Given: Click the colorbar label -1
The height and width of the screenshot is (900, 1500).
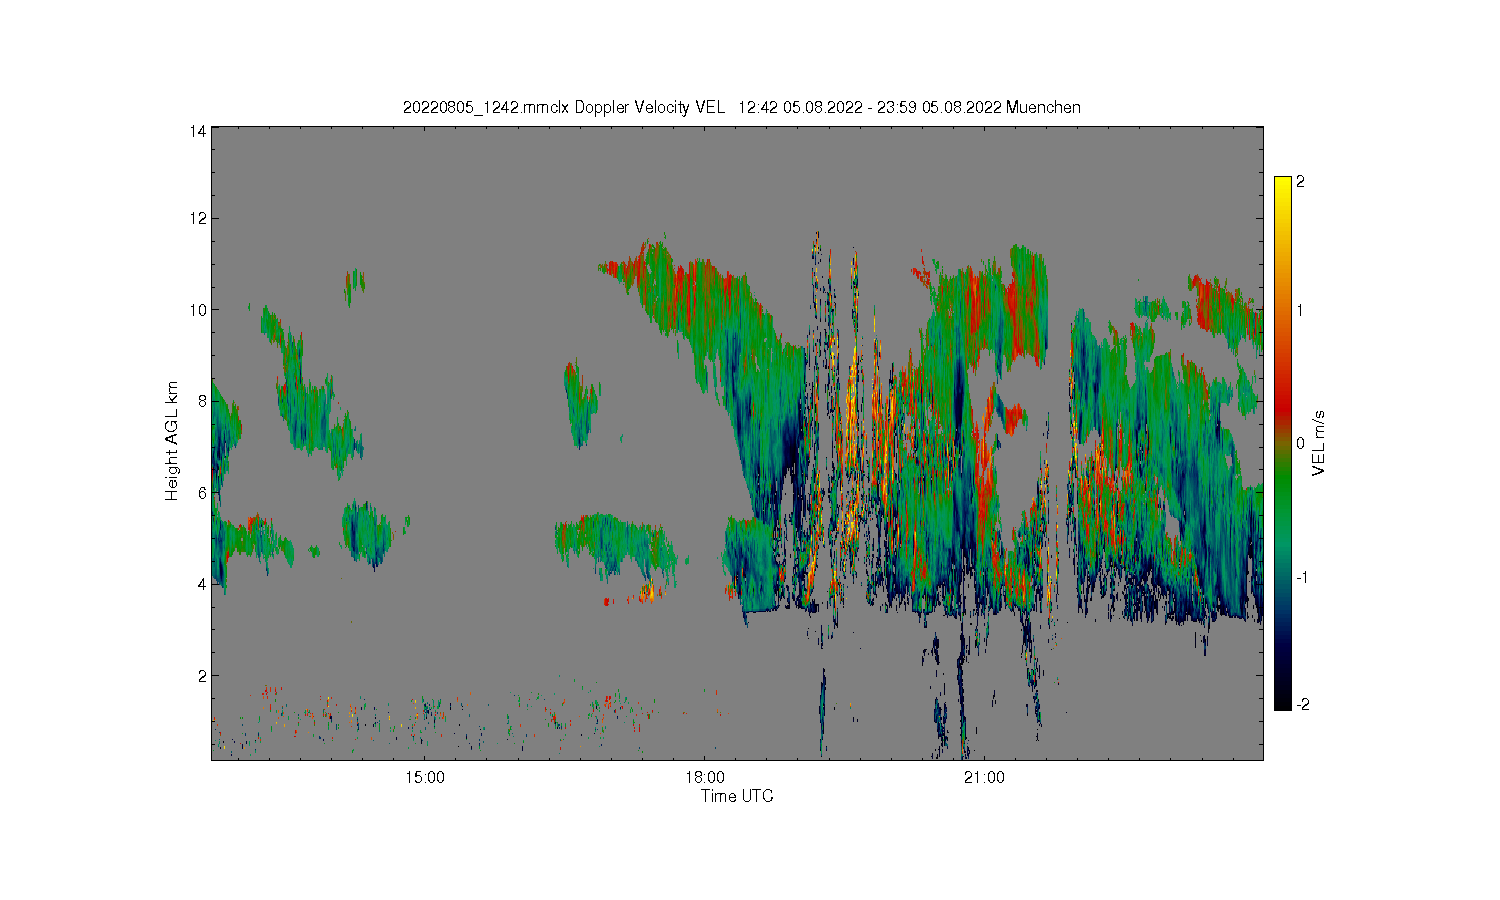Looking at the screenshot, I should click(1302, 578).
